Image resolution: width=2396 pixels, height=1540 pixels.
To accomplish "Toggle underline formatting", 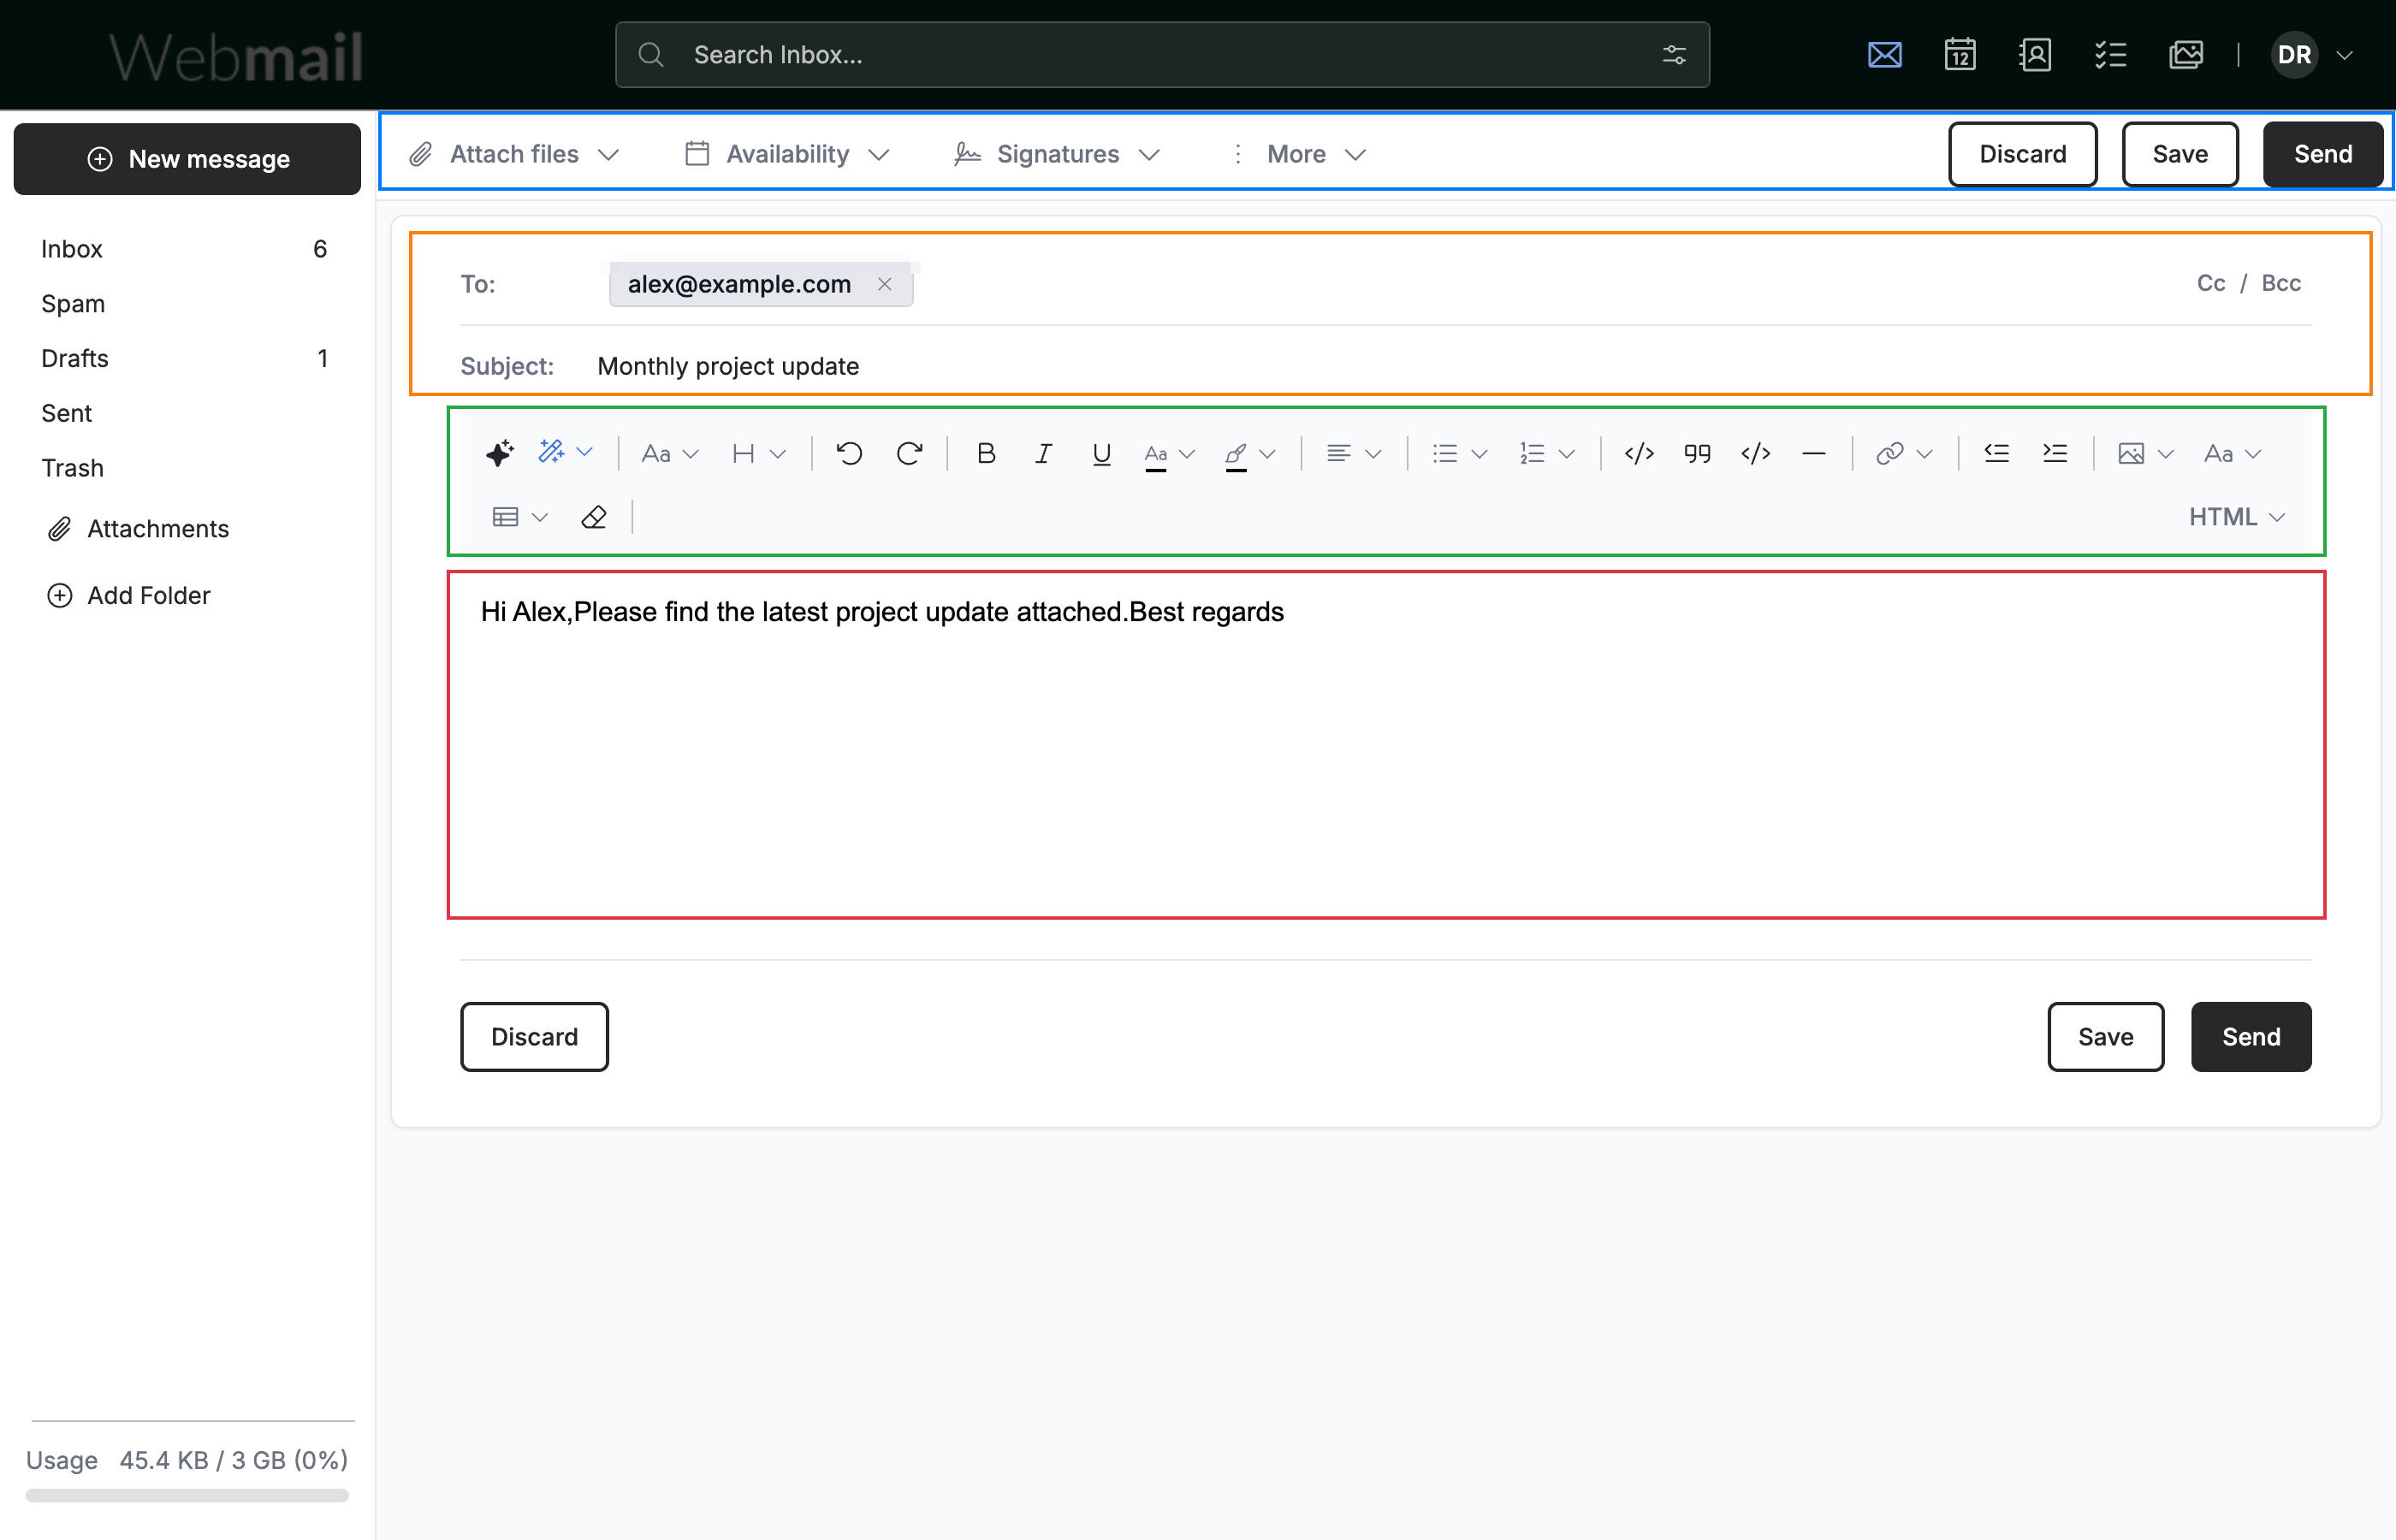I will (x=1101, y=455).
